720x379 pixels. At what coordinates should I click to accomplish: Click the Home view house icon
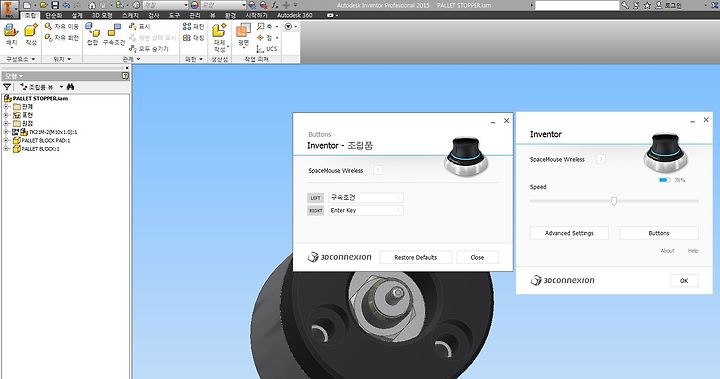pos(92,5)
